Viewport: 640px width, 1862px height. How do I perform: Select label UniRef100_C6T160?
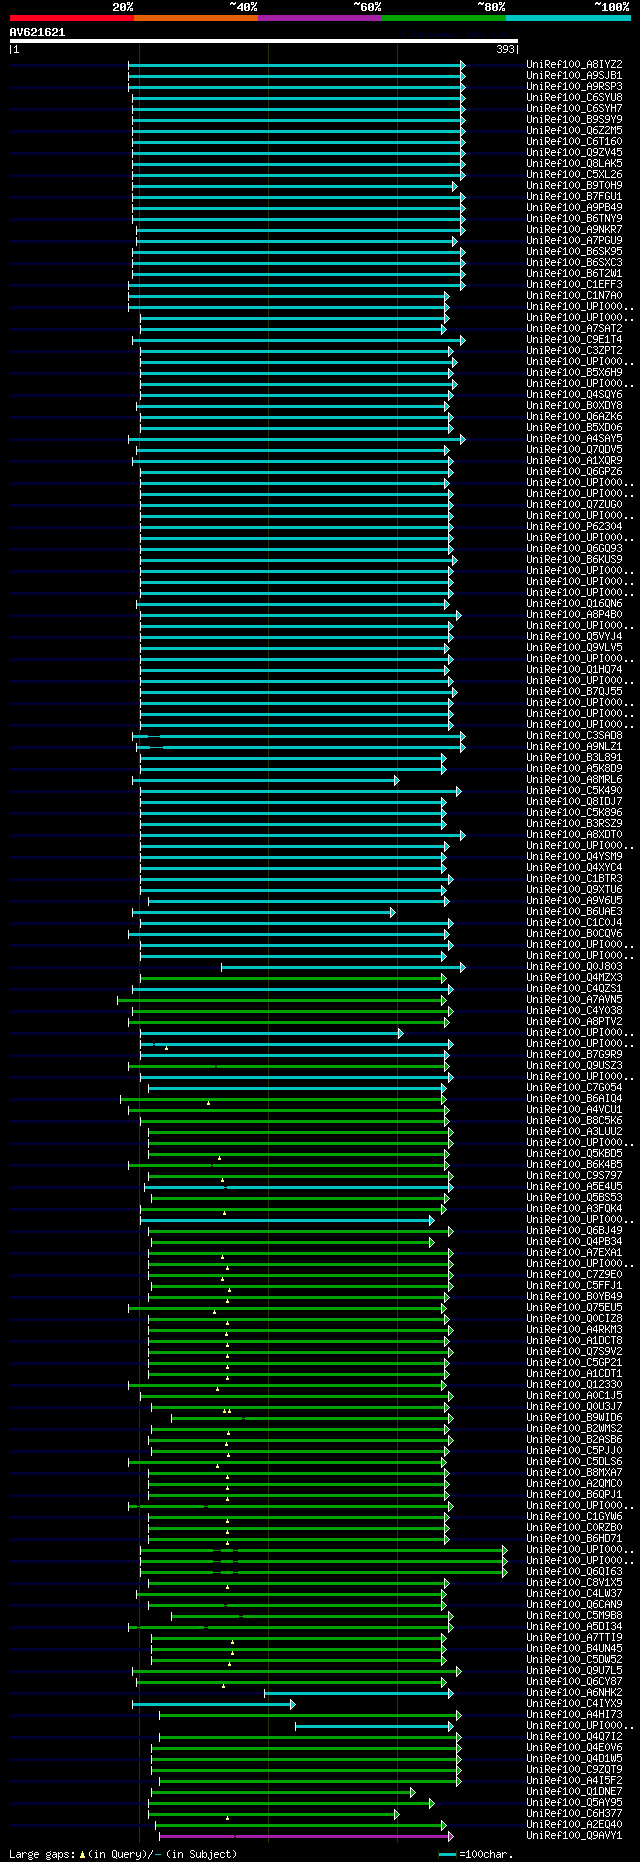574,141
